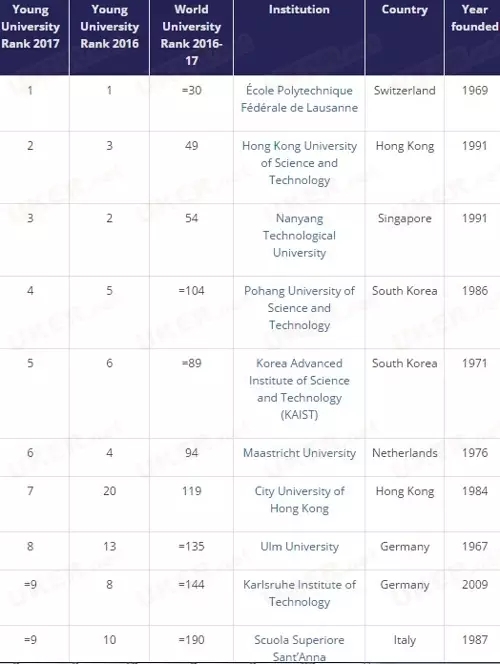This screenshot has width=500, height=664.
Task: Open Hong Kong University of Science and Technology
Action: click(x=299, y=163)
